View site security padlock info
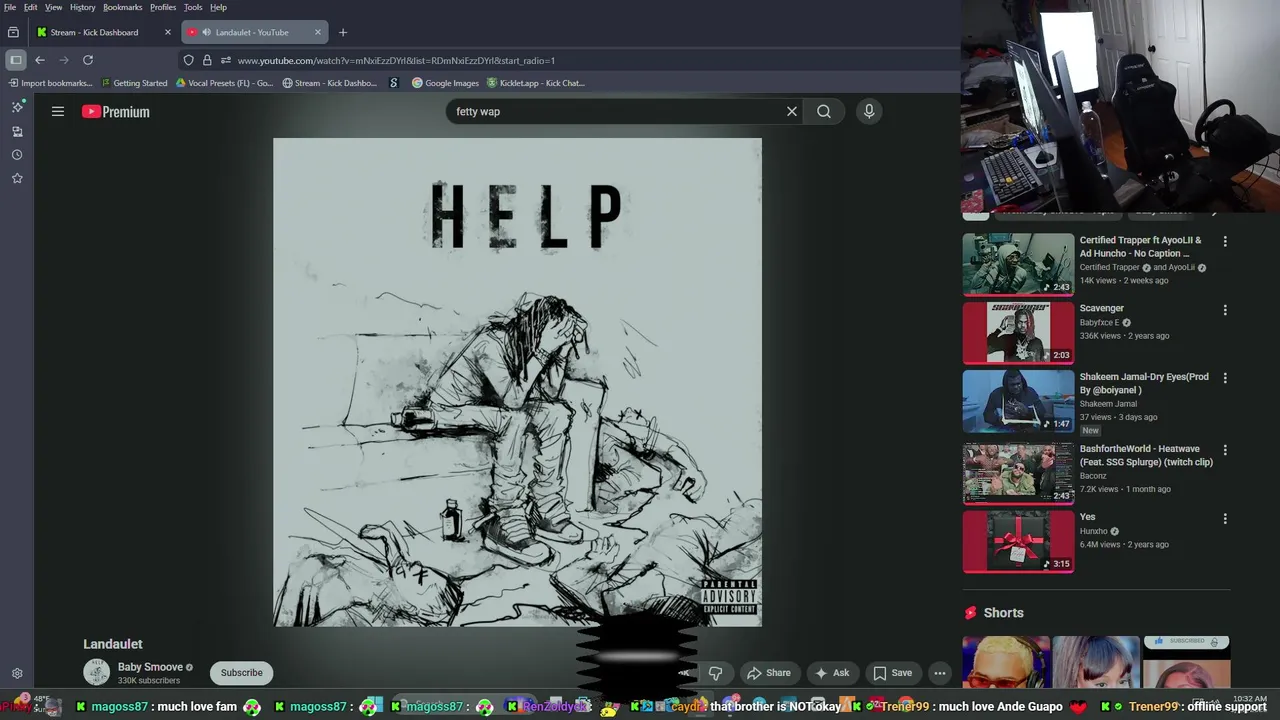This screenshot has width=1280, height=720. [207, 60]
